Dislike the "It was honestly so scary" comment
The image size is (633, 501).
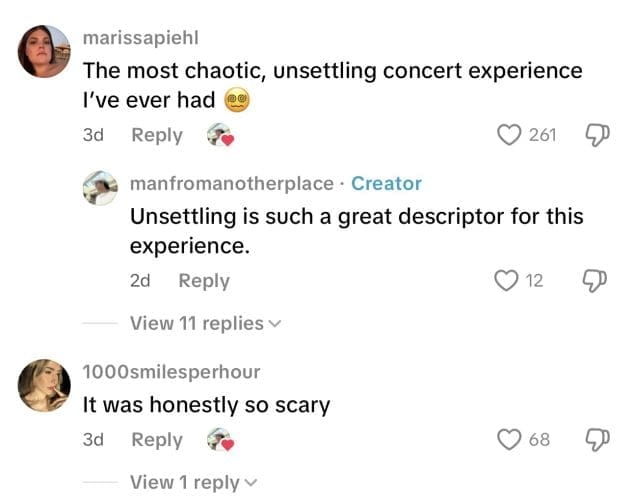click(598, 439)
